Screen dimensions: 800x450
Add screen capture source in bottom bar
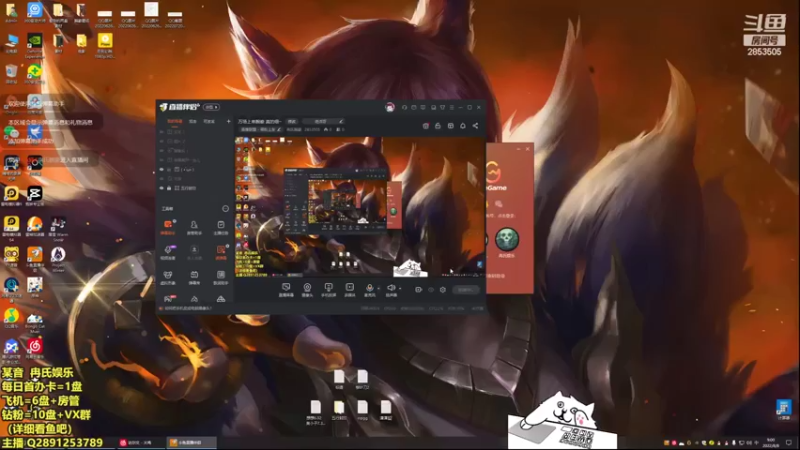point(286,289)
